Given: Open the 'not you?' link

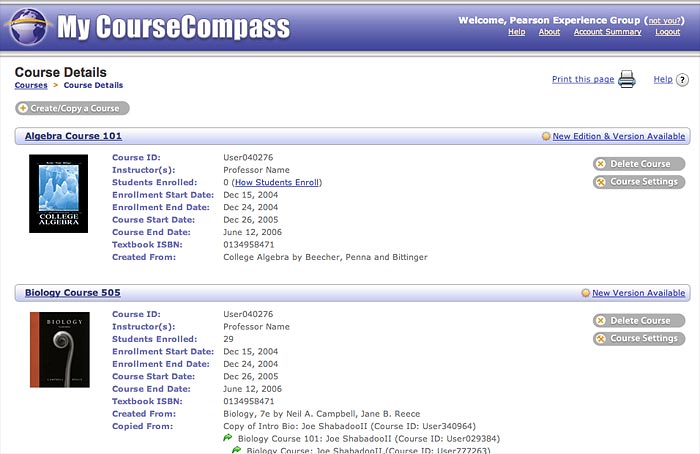Looking at the screenshot, I should click(x=664, y=21).
